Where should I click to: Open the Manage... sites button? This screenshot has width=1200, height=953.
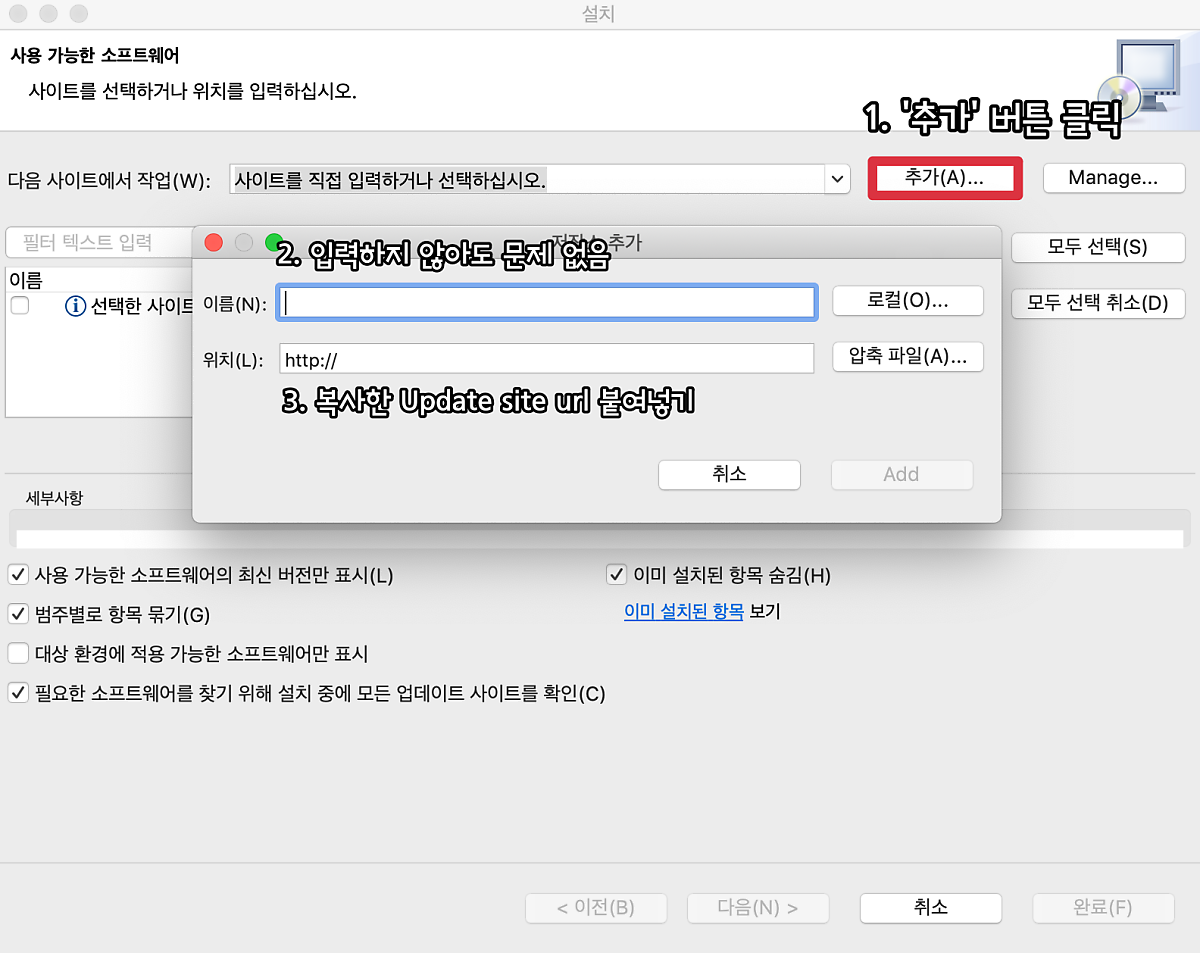(x=1113, y=178)
